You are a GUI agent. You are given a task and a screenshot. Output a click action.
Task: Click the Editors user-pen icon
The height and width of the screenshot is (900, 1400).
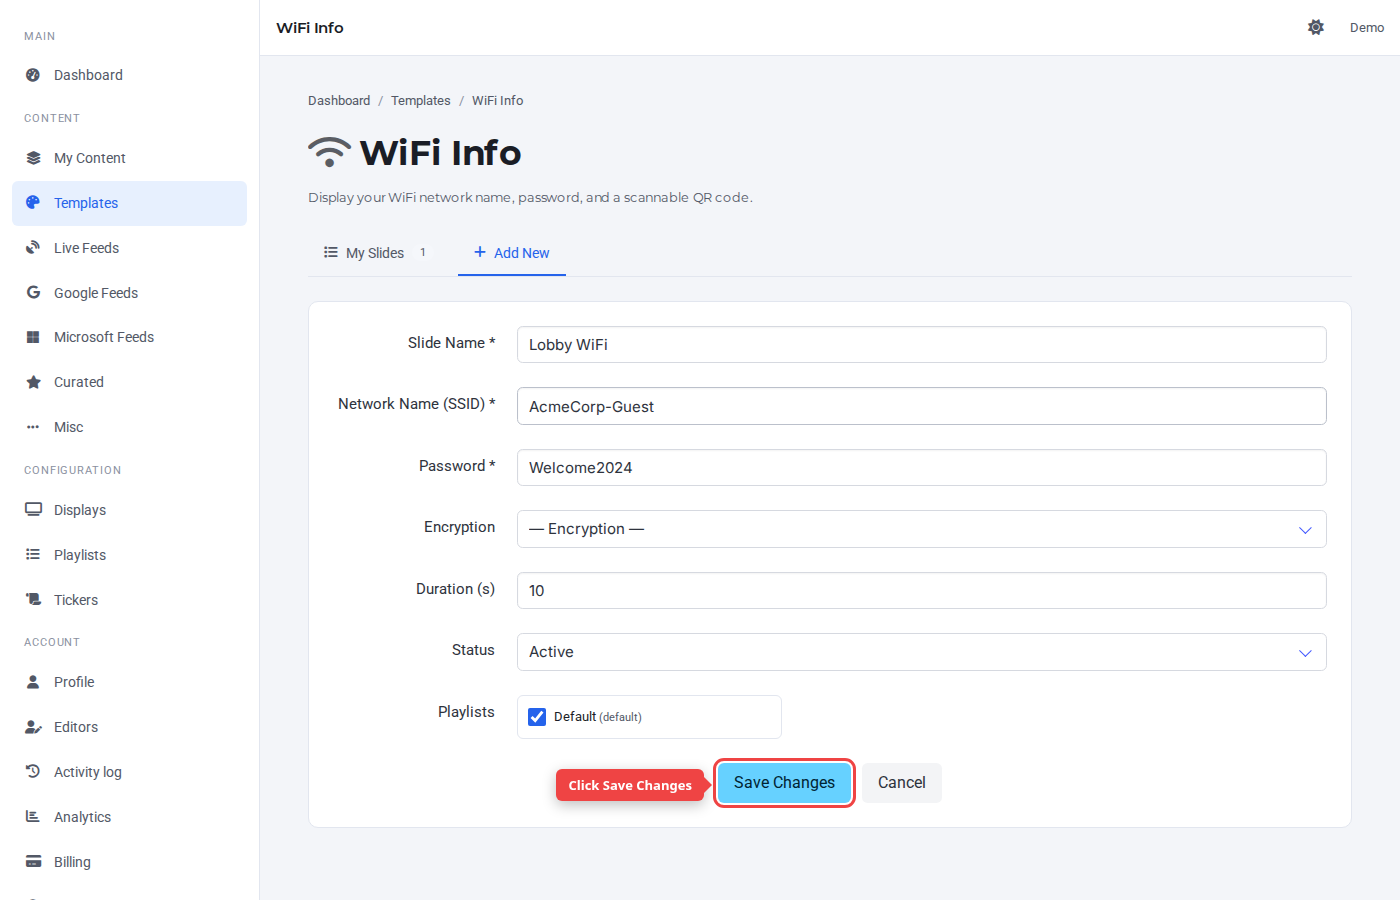33,727
